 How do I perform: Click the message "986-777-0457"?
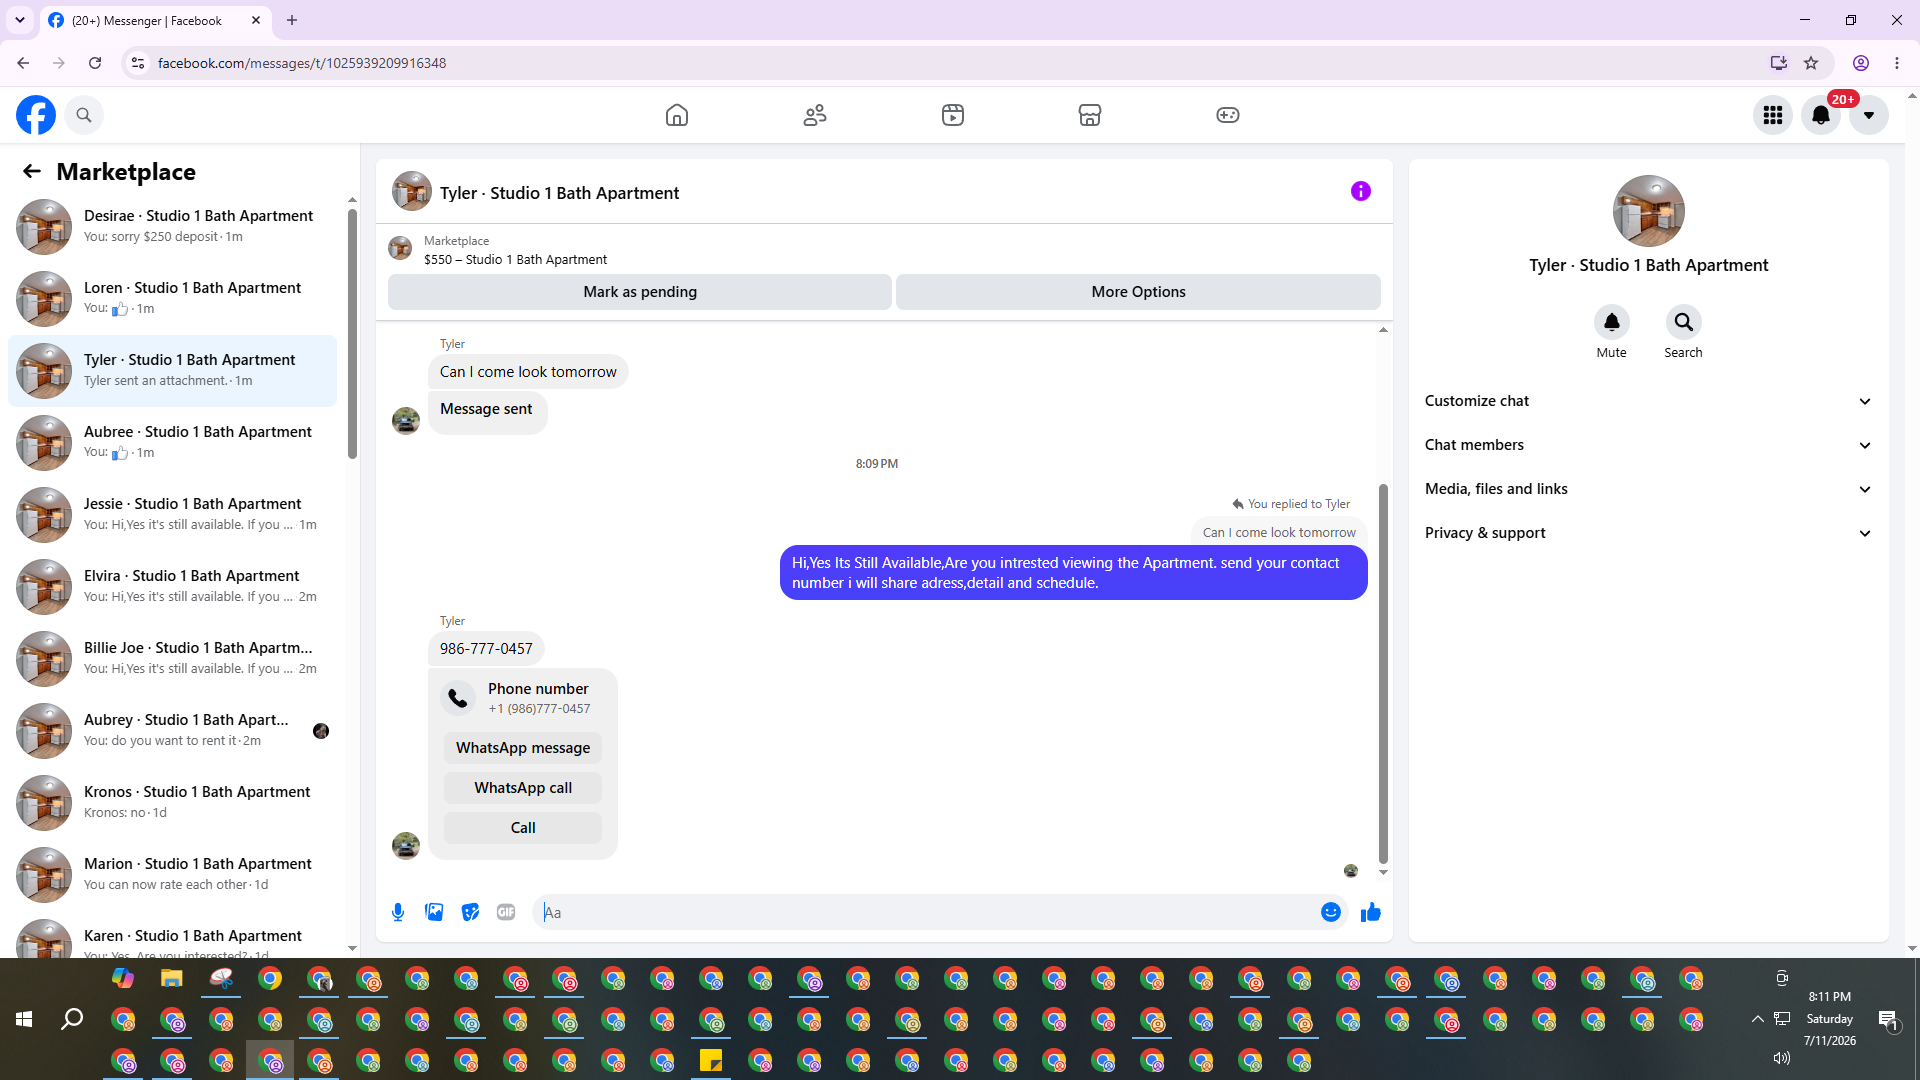tap(486, 649)
